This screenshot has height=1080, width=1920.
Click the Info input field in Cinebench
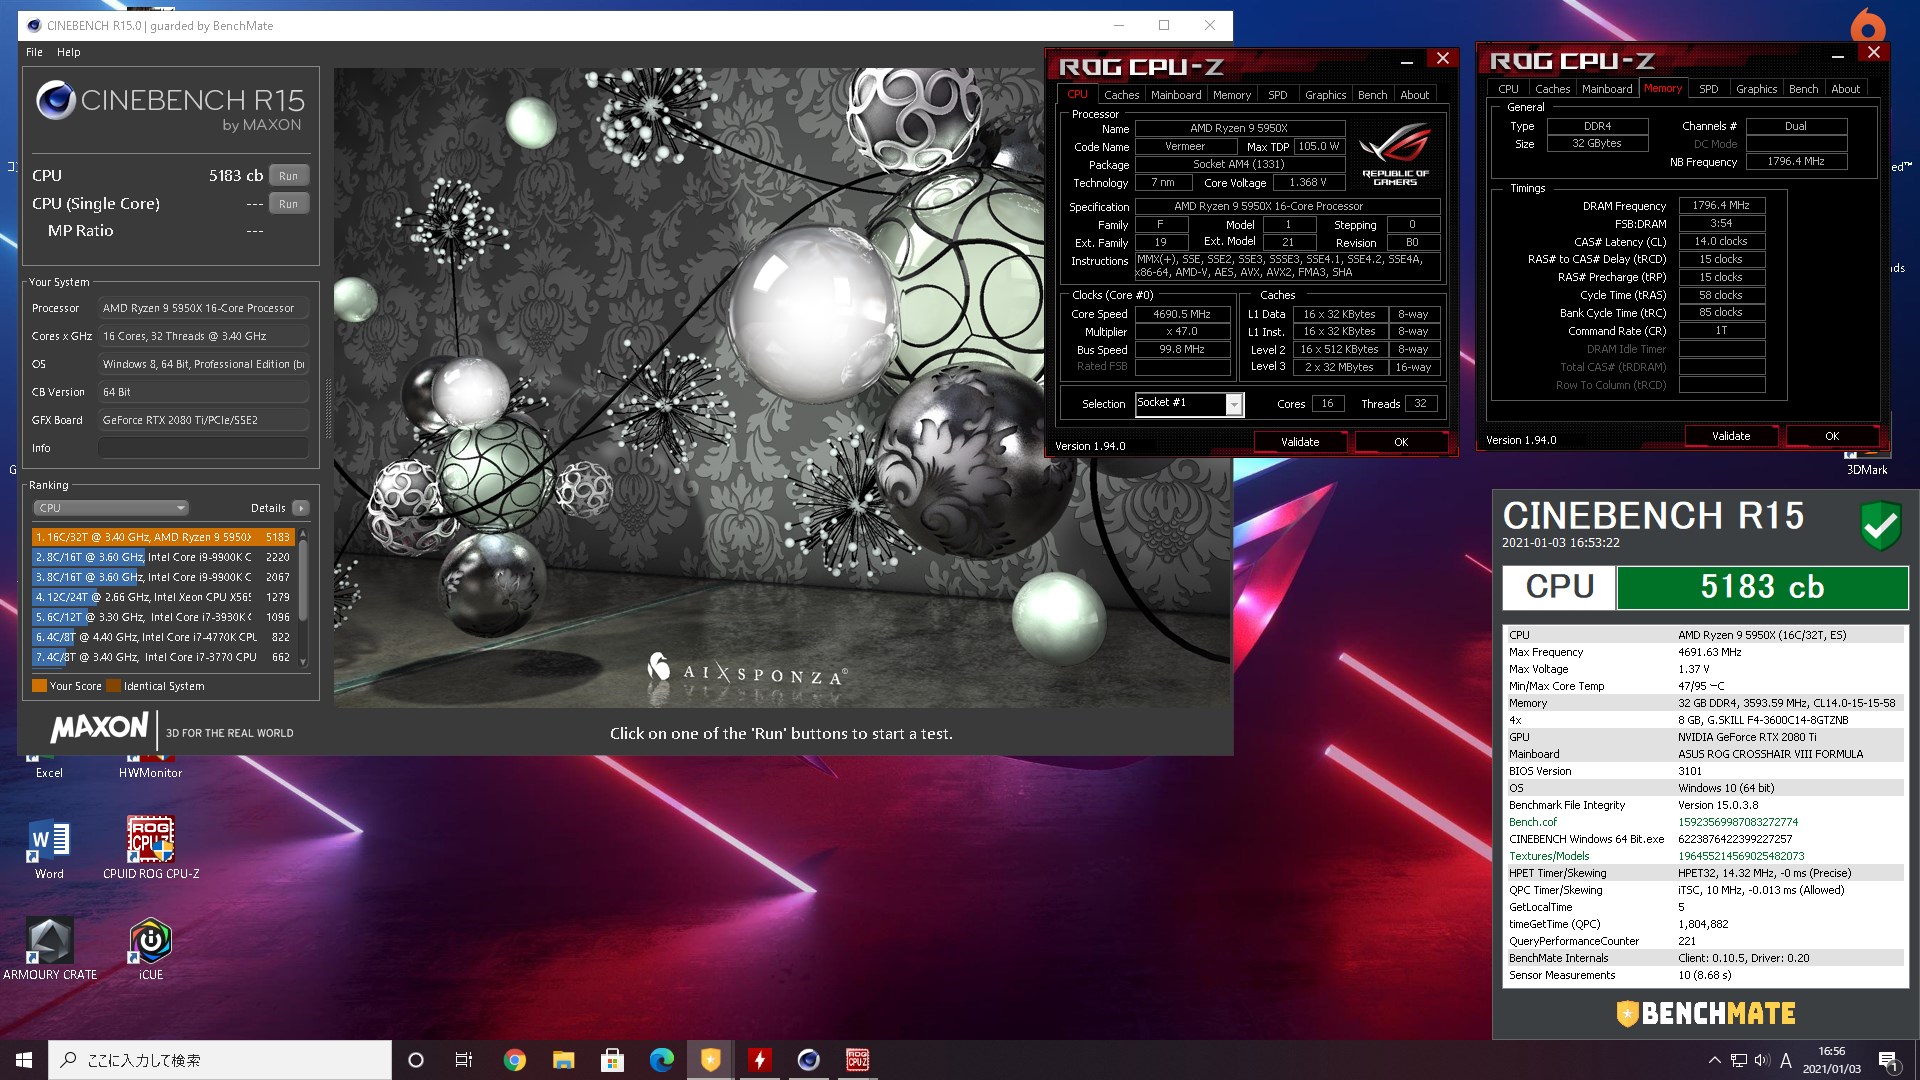203,448
